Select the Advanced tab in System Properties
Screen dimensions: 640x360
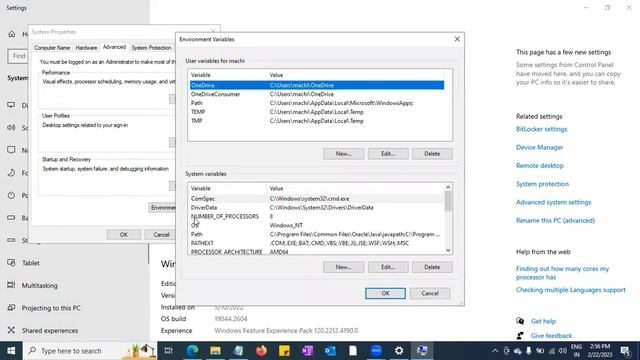tap(114, 47)
